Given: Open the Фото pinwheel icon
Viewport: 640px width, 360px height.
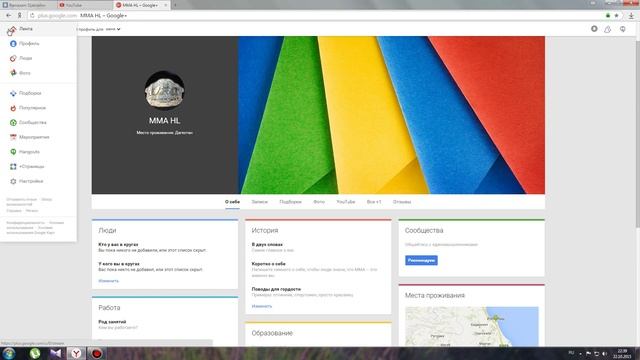Looking at the screenshot, I should tap(13, 73).
